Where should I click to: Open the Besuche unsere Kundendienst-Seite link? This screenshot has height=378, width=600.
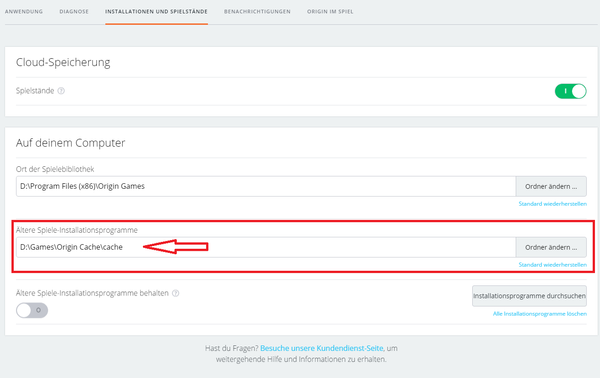click(321, 348)
